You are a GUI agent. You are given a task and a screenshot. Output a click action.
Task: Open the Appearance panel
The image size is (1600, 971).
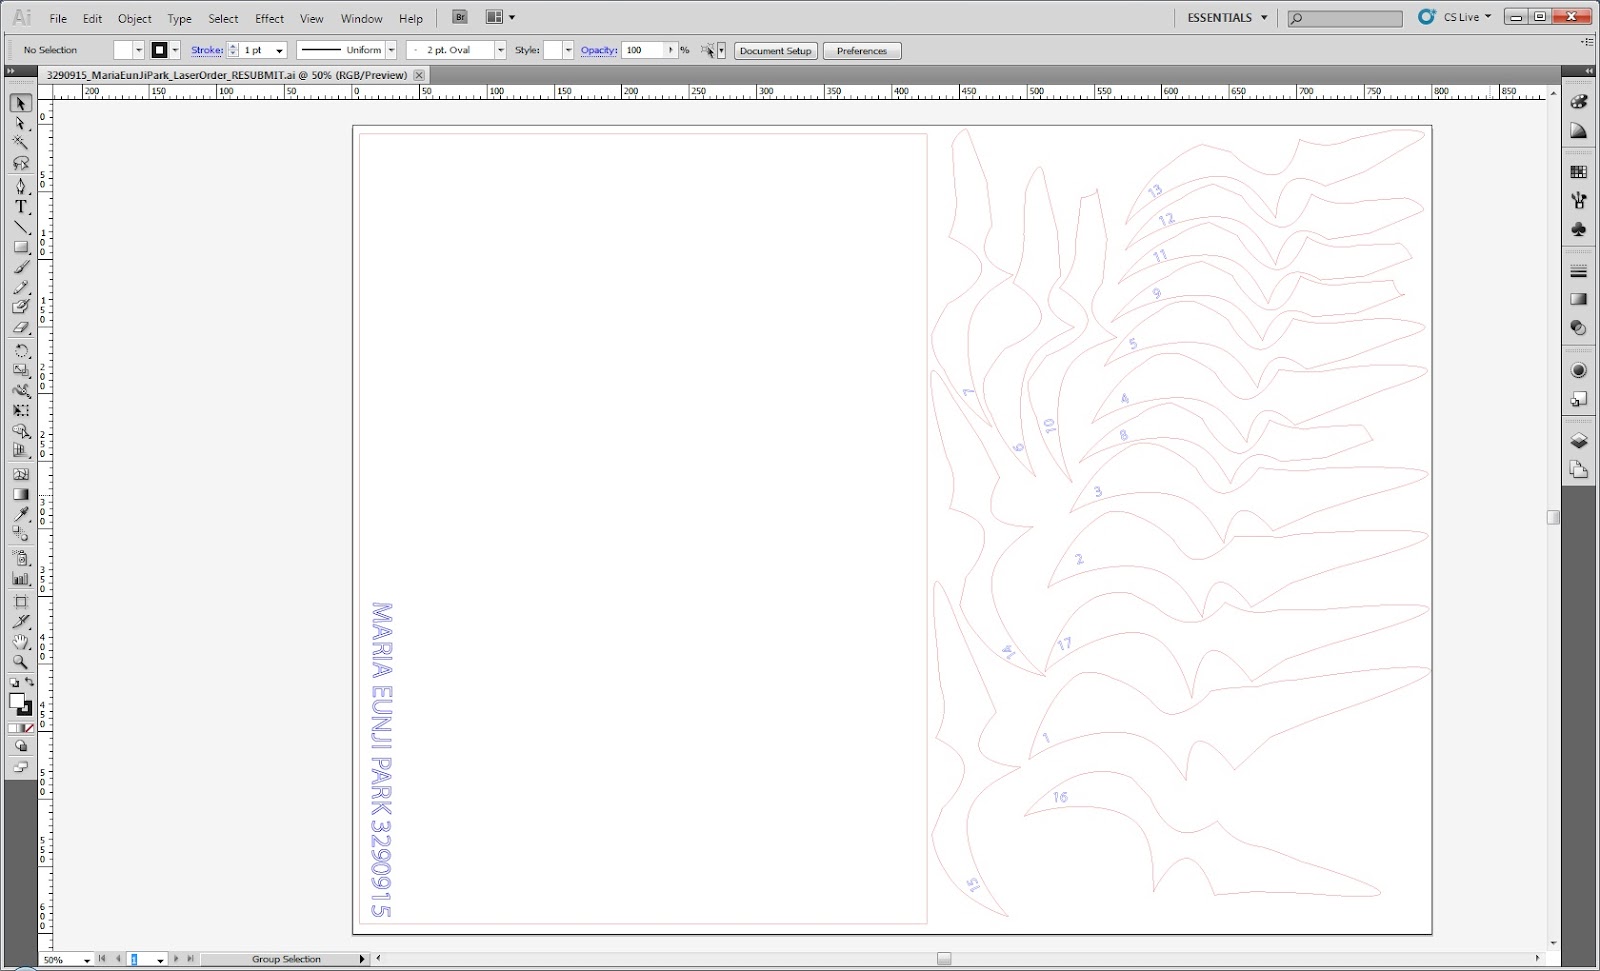pyautogui.click(x=1579, y=370)
